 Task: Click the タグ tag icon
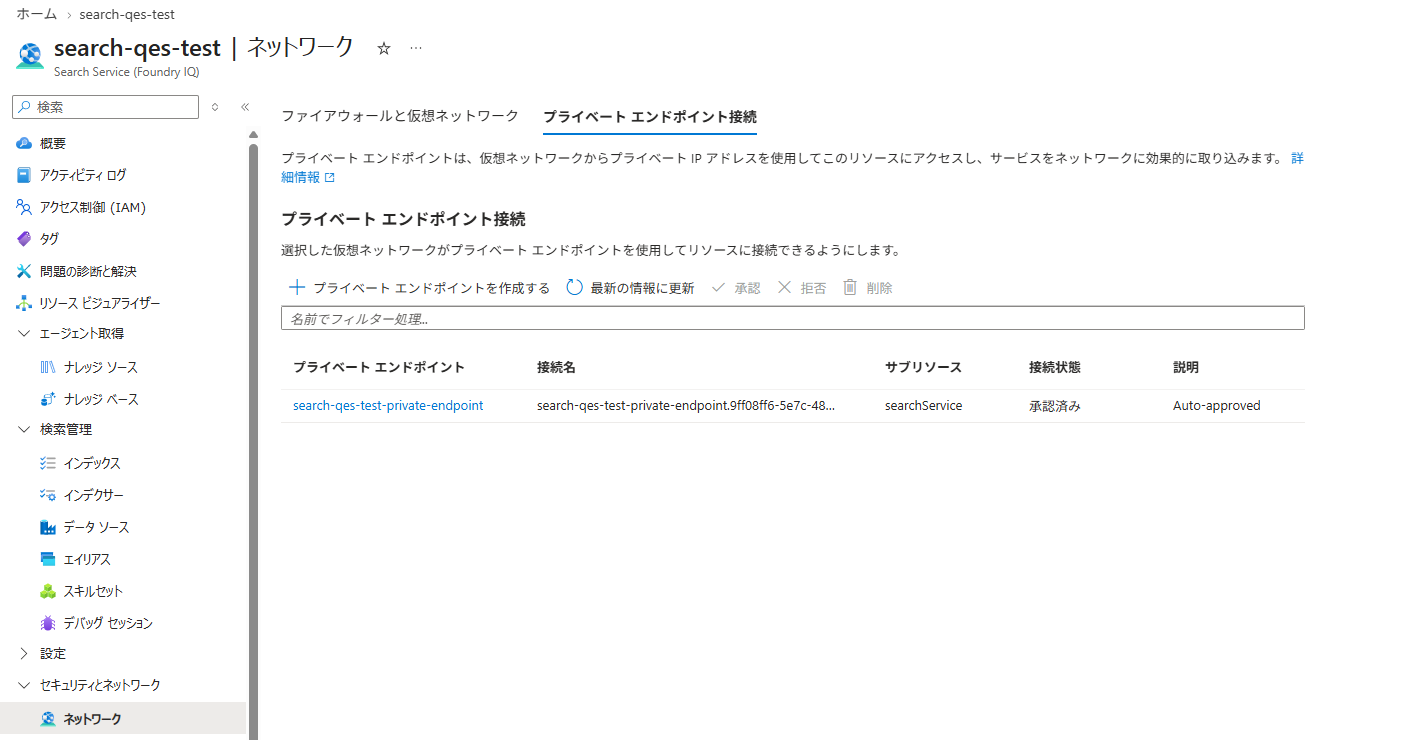click(x=25, y=239)
